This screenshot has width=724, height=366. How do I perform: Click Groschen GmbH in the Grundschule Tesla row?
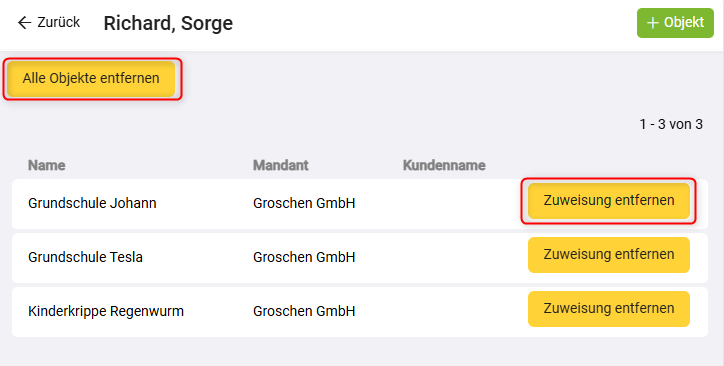coord(304,257)
